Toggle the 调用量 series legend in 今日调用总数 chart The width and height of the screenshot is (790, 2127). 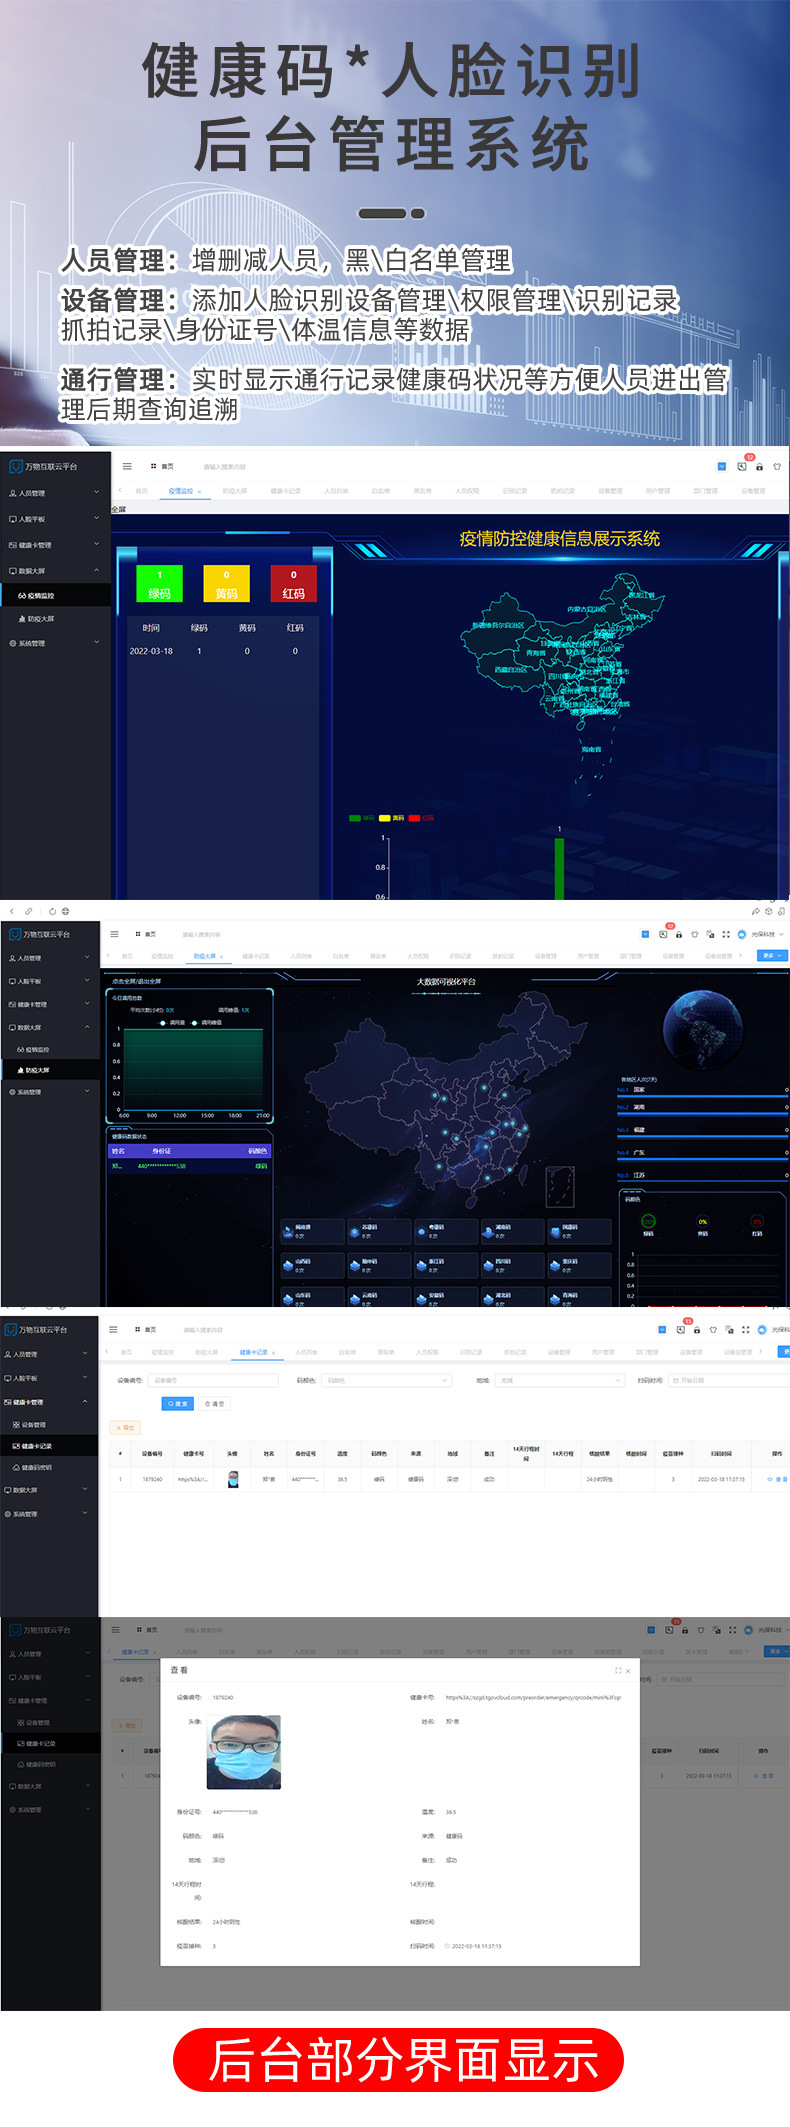171,1022
